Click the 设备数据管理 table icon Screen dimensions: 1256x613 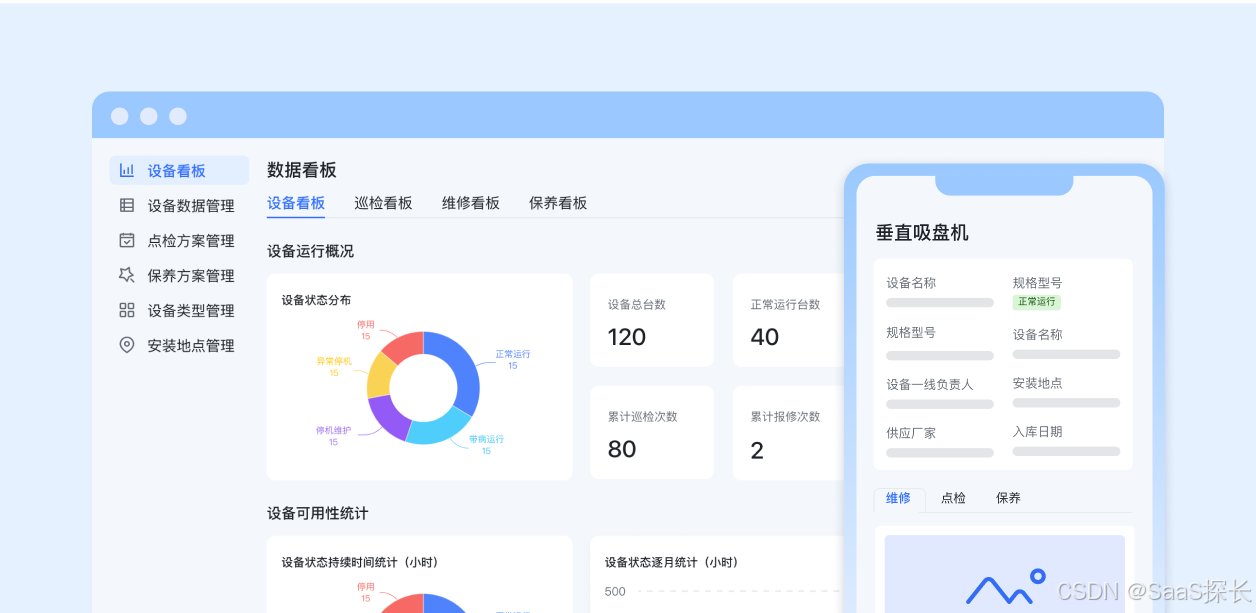click(127, 205)
